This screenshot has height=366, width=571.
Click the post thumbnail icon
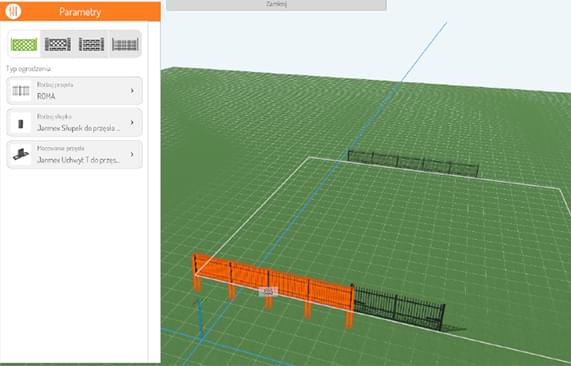pyautogui.click(x=21, y=124)
